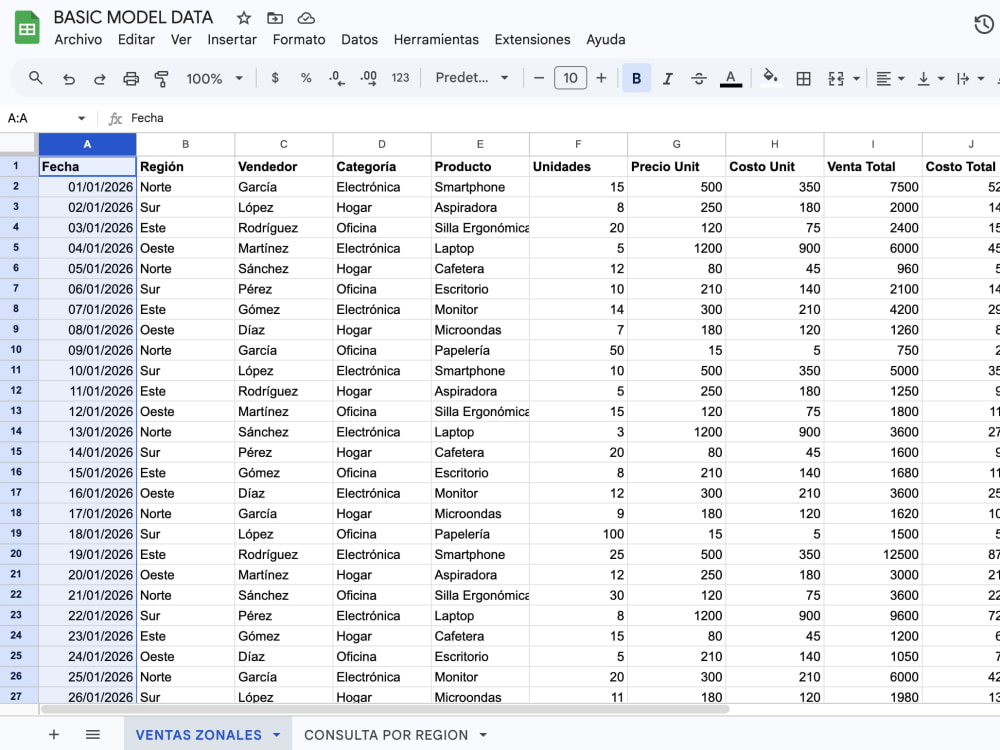Print the spreadsheet
This screenshot has height=750, width=1000.
pyautogui.click(x=131, y=78)
